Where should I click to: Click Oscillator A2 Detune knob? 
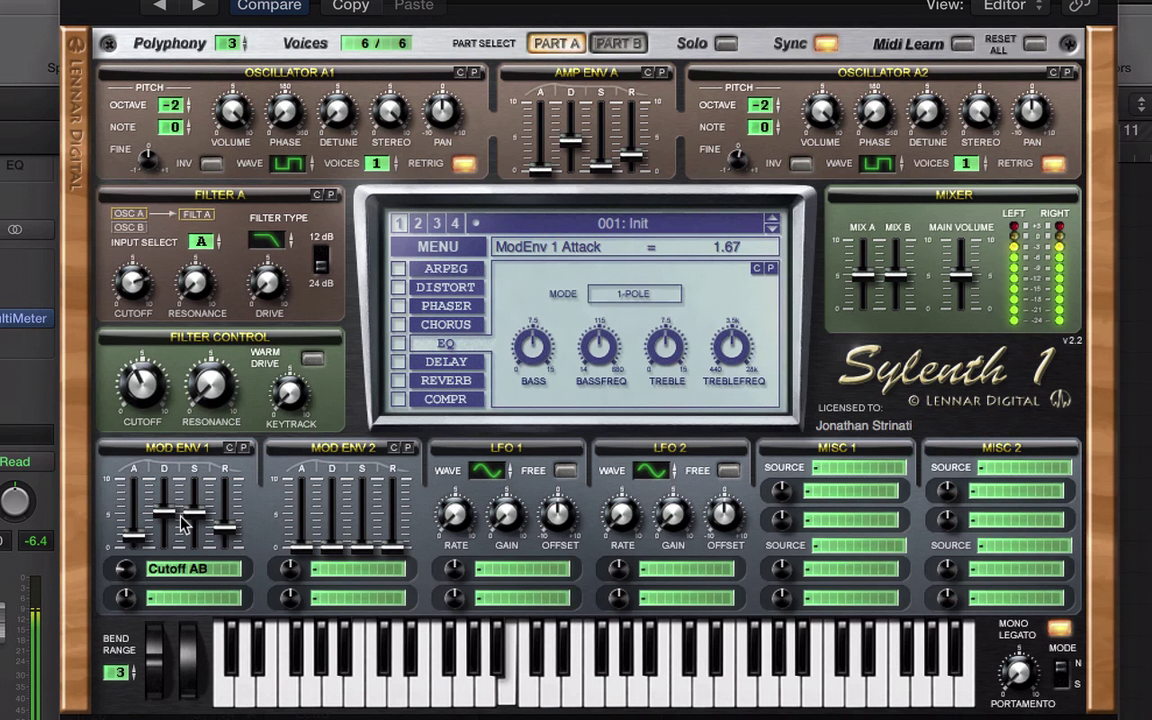tap(927, 112)
